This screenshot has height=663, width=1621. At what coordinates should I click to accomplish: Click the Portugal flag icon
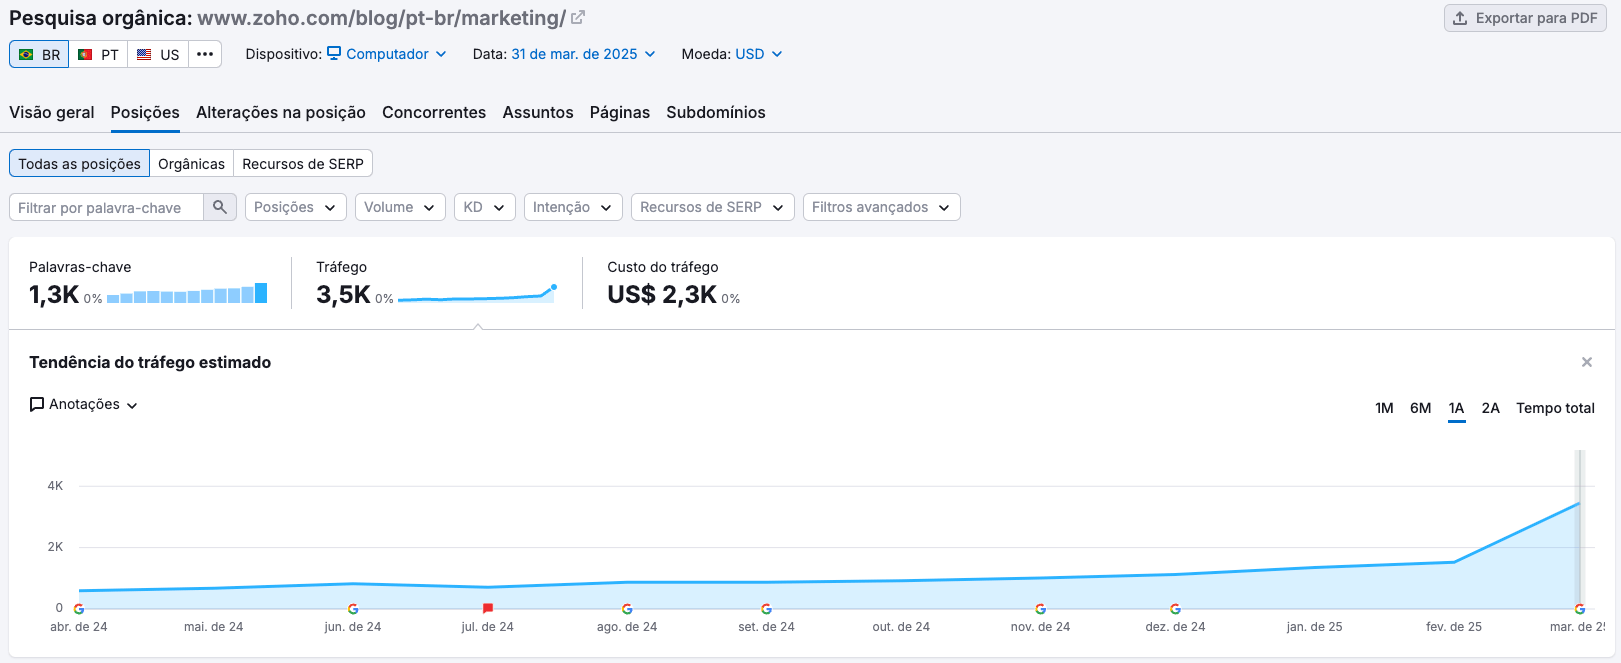pyautogui.click(x=85, y=54)
